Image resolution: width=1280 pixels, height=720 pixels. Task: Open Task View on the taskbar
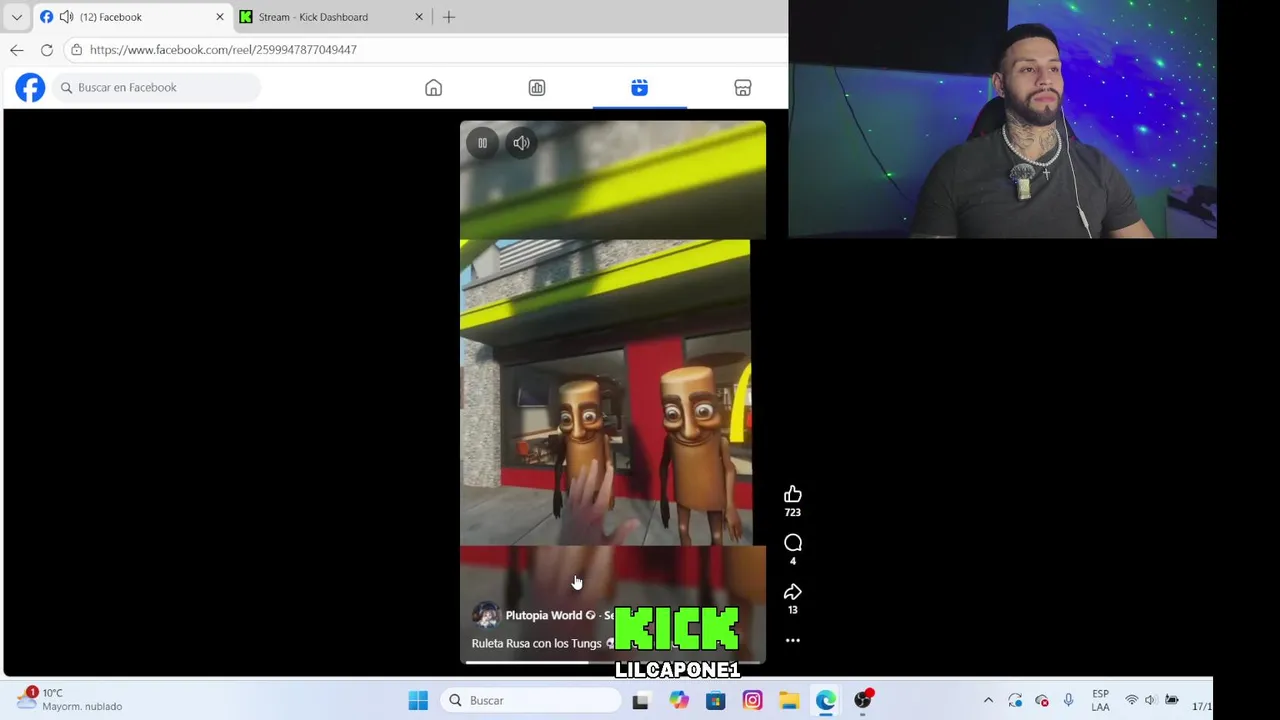(x=640, y=701)
